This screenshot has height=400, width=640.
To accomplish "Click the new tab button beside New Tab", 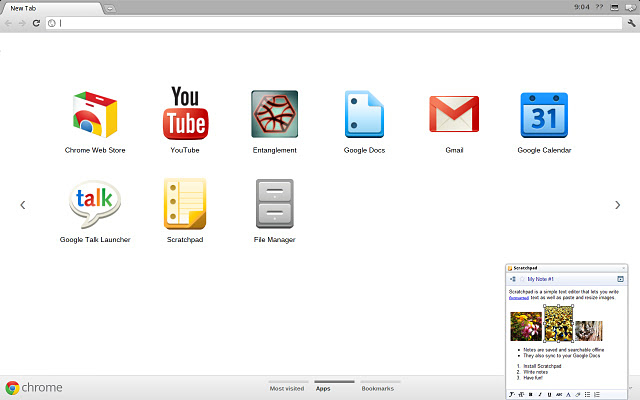I will pyautogui.click(x=110, y=8).
